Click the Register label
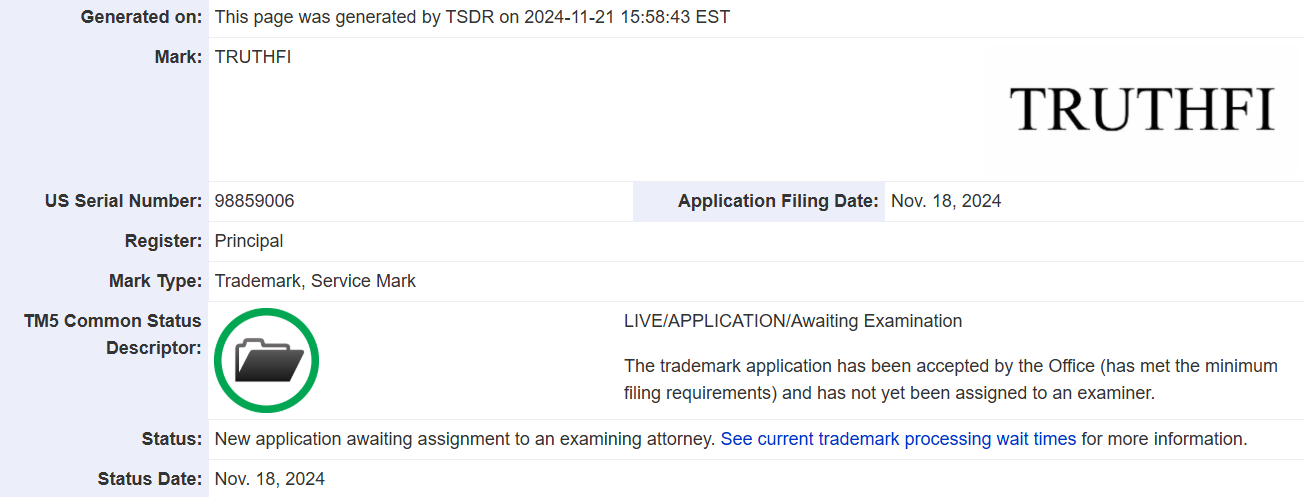 point(163,241)
